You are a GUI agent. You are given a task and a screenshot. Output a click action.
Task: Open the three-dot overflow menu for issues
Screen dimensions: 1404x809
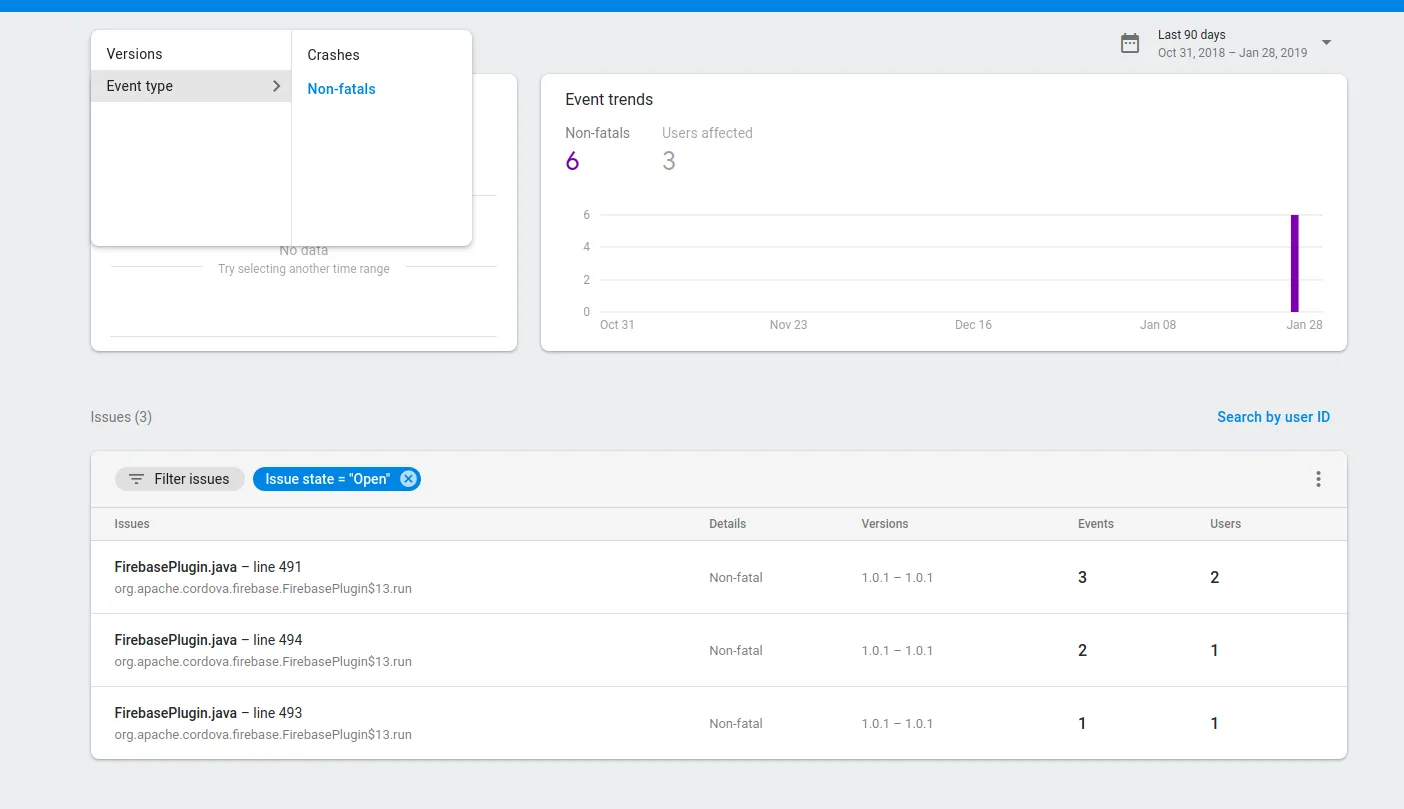click(1318, 479)
